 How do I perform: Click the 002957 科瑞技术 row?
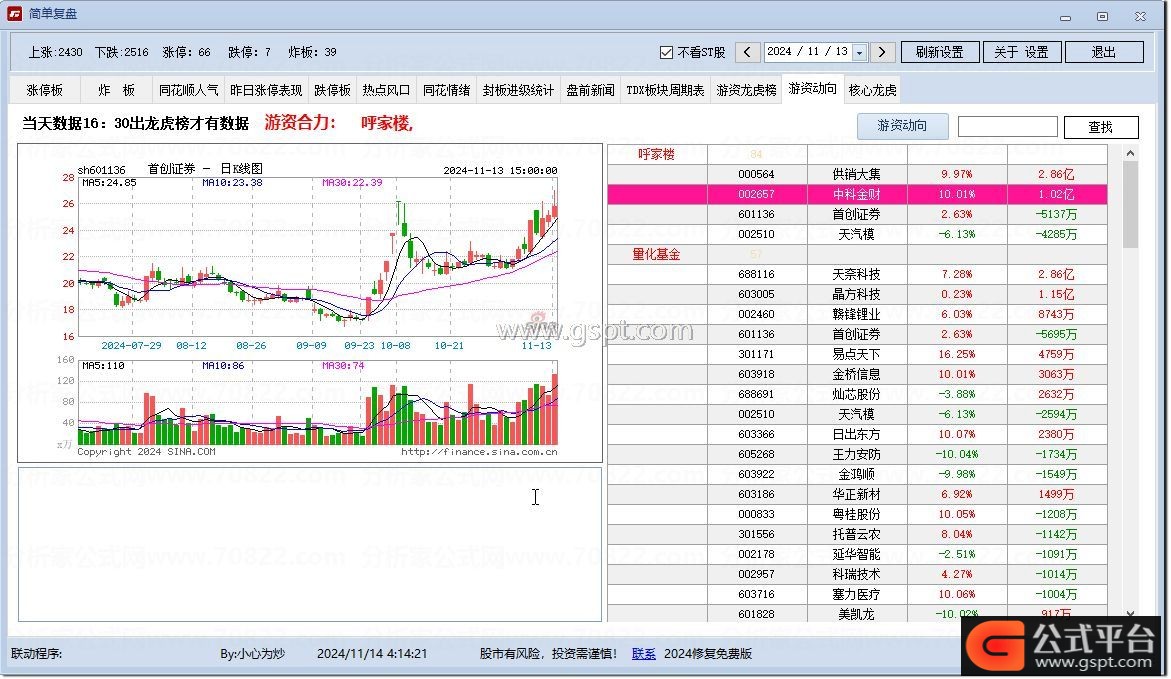click(857, 574)
